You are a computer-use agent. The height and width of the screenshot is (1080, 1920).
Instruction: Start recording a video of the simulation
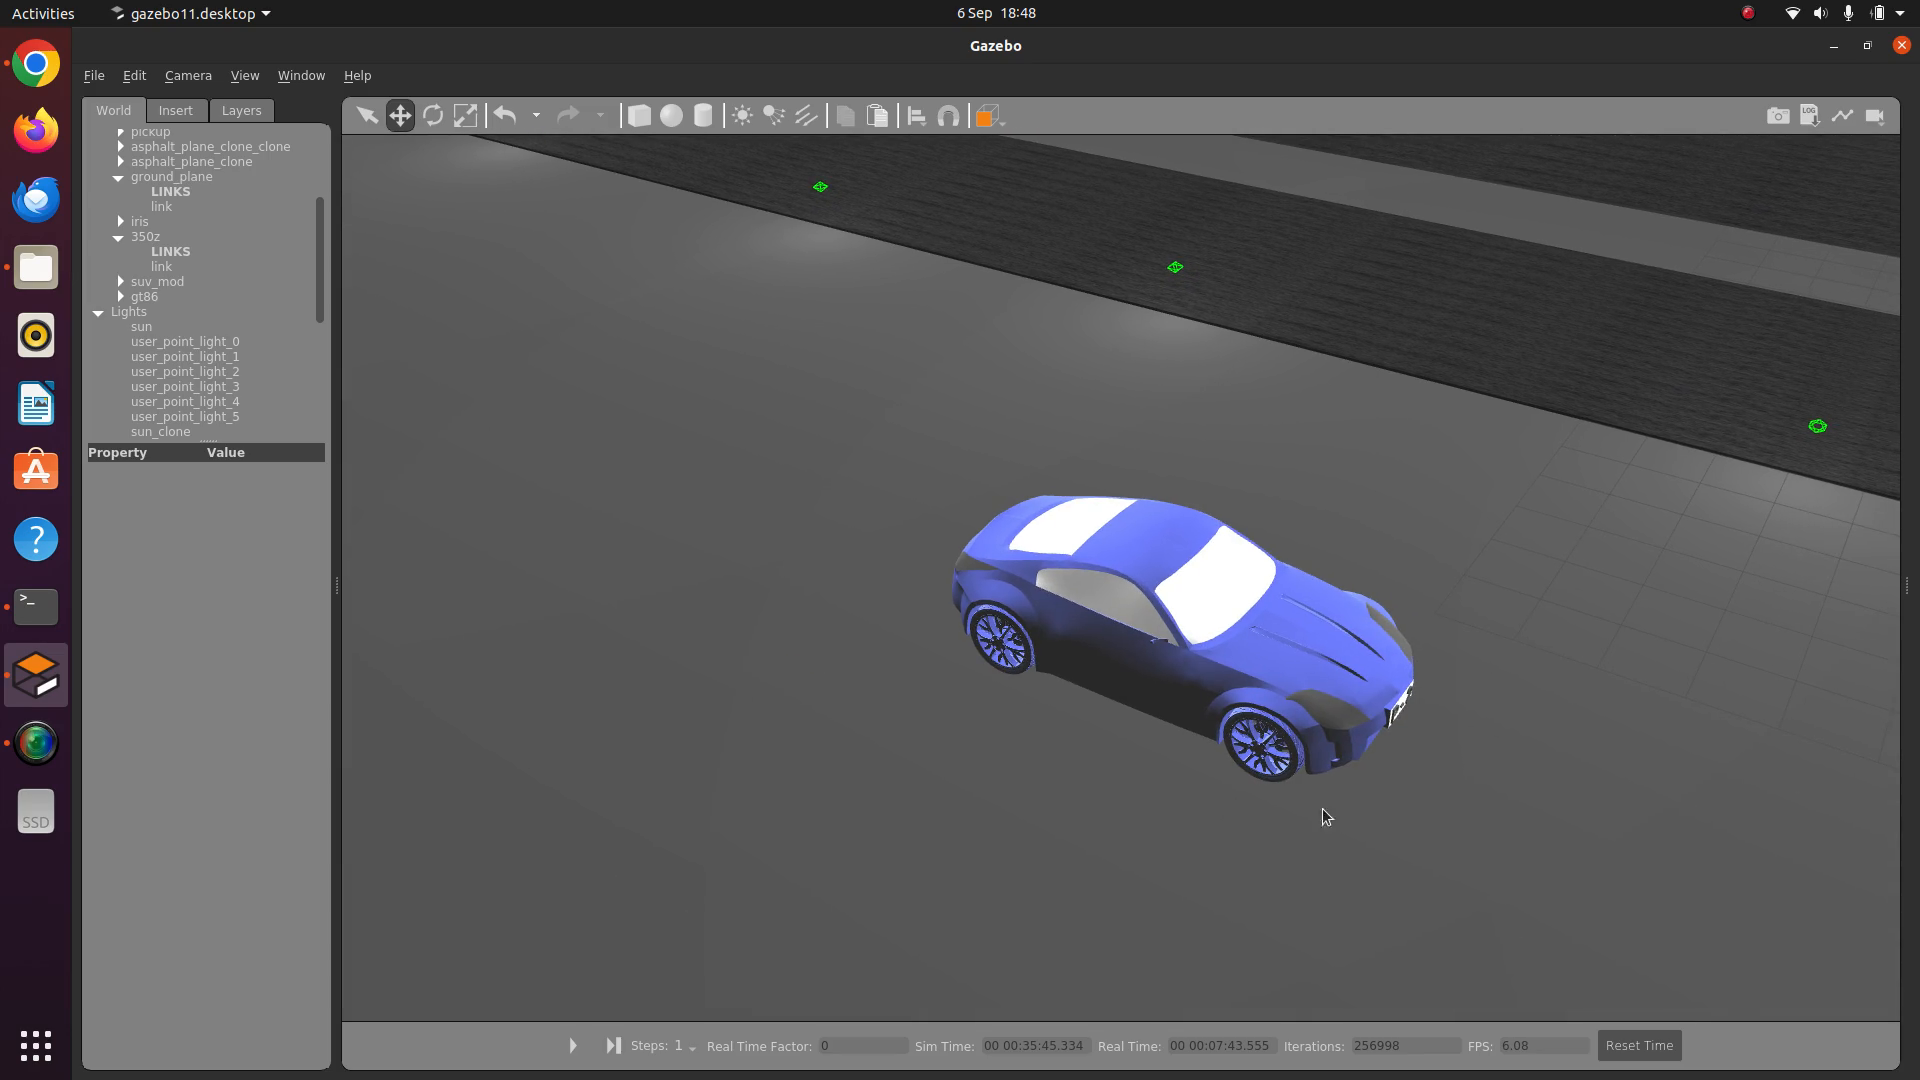click(1876, 115)
